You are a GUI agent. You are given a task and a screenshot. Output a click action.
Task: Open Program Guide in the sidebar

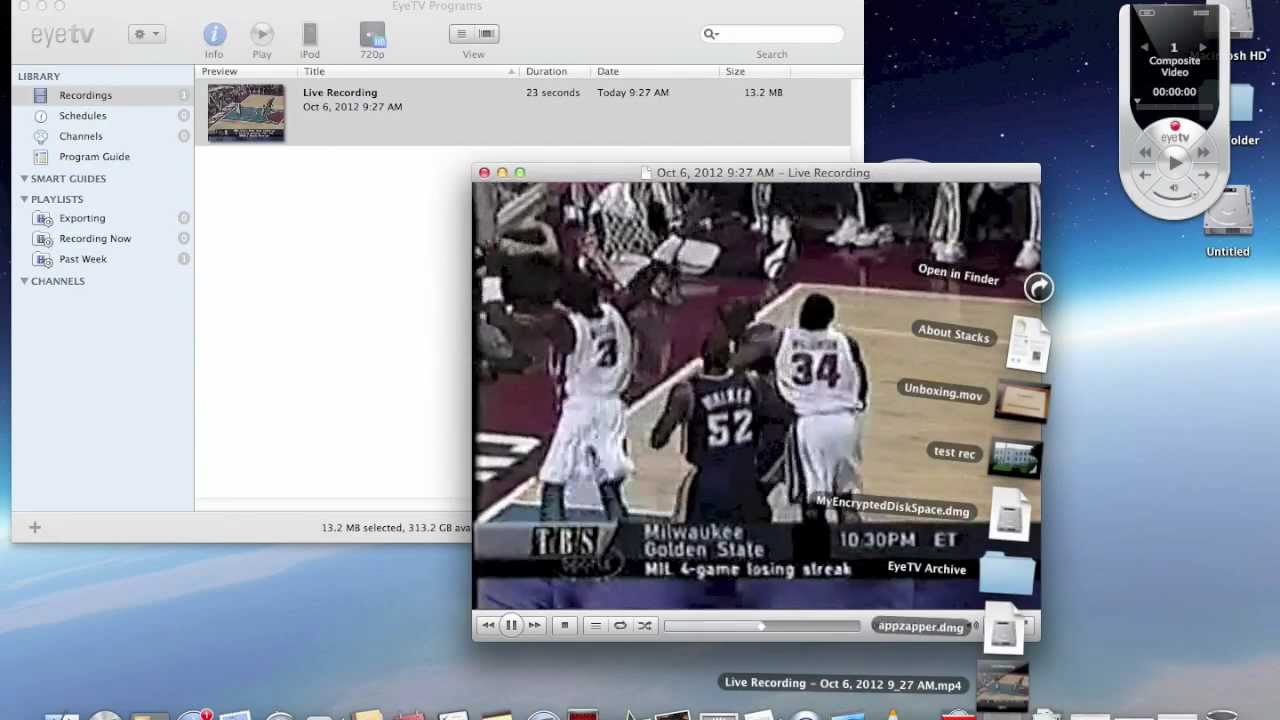click(103, 157)
